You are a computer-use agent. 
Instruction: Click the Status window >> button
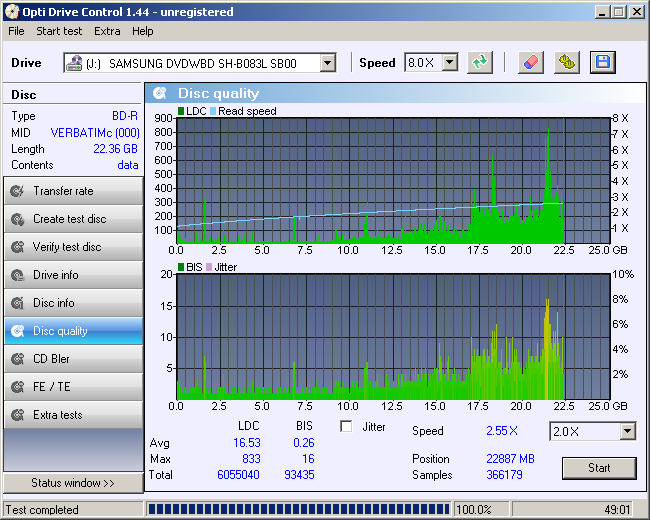coord(73,483)
